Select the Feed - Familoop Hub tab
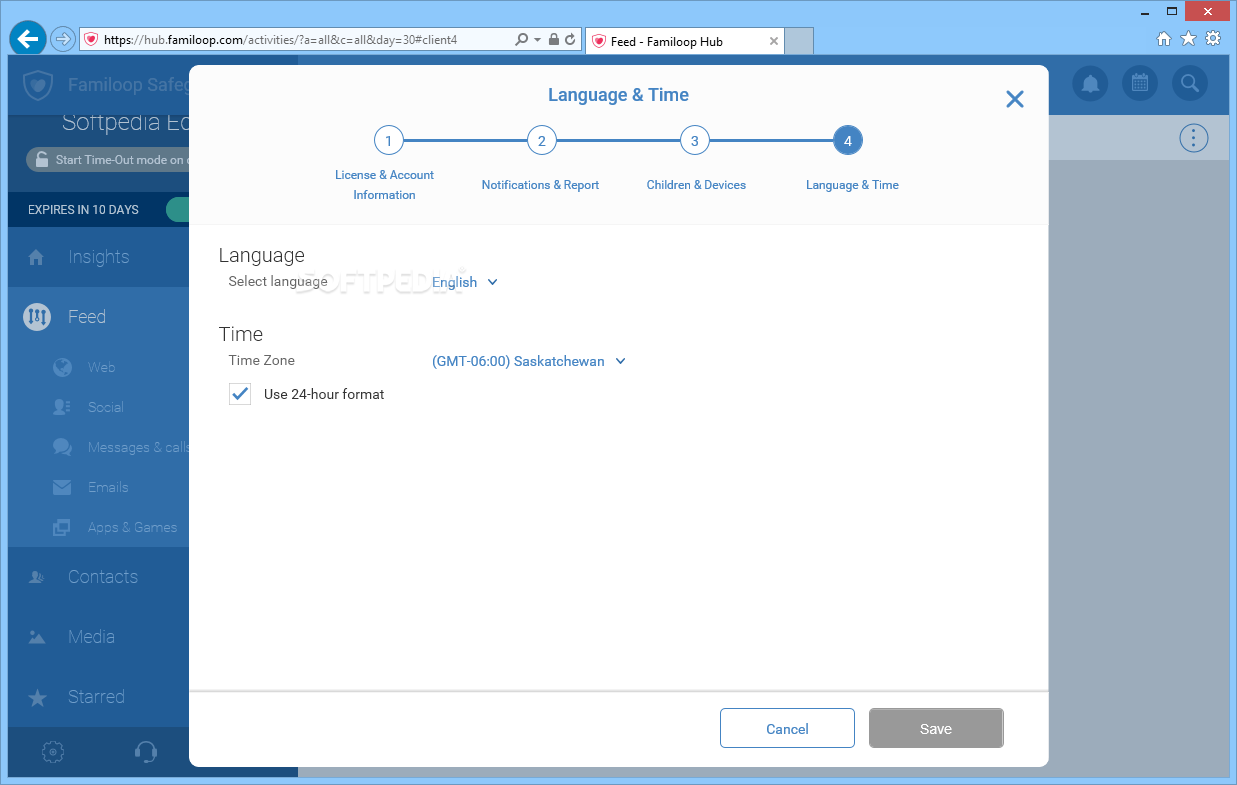Screen dimensions: 1237x785 [x=684, y=41]
